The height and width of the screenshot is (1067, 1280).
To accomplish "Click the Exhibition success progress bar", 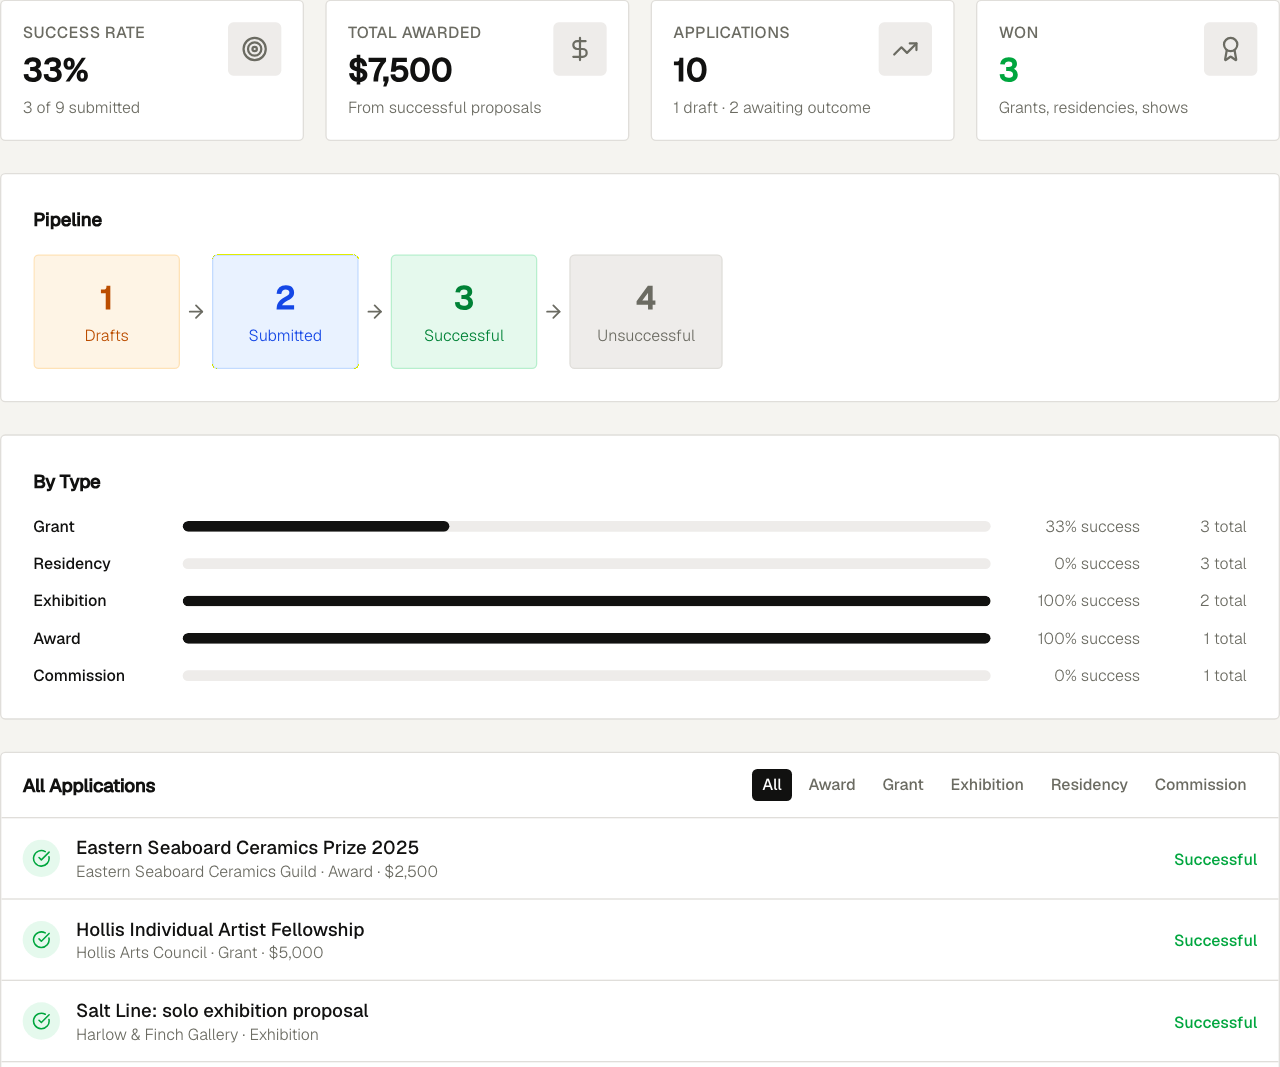I will click(586, 601).
